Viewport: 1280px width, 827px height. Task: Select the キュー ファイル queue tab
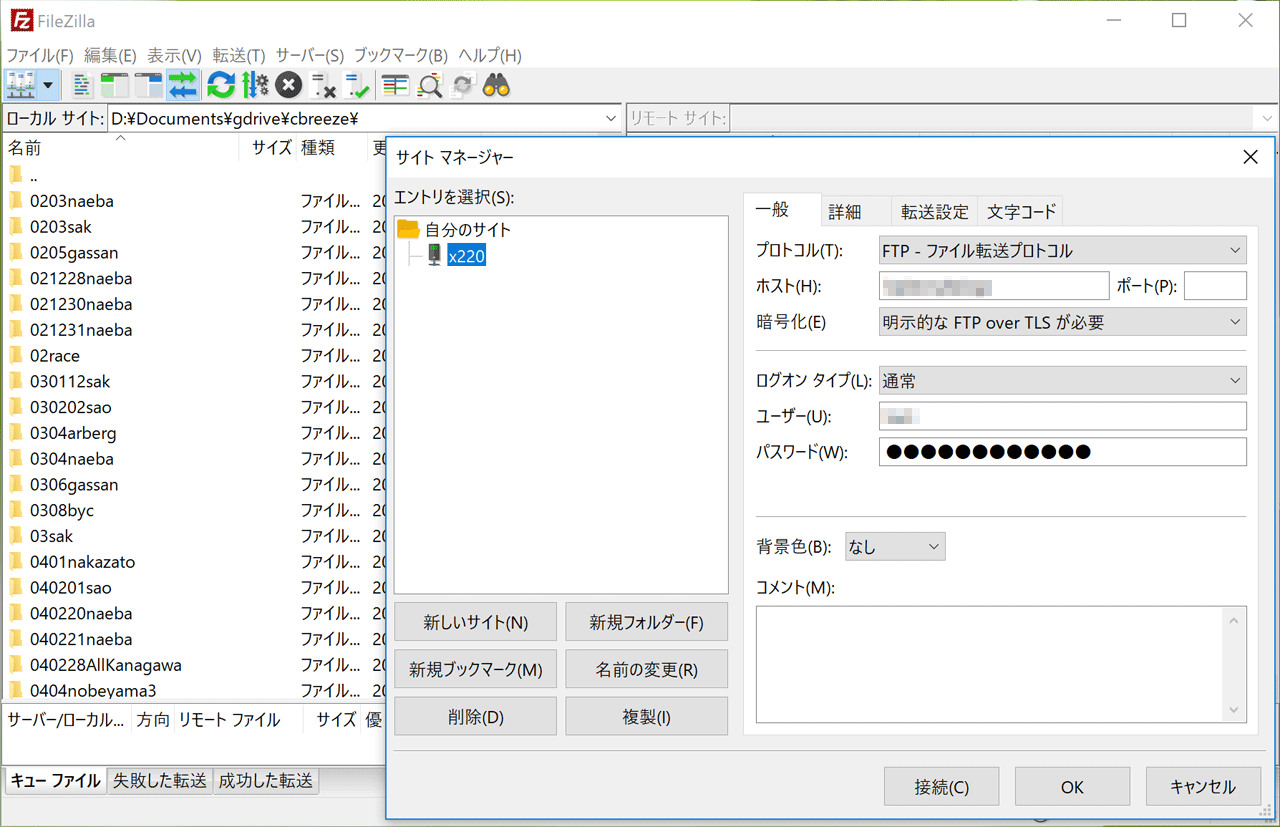coord(56,781)
